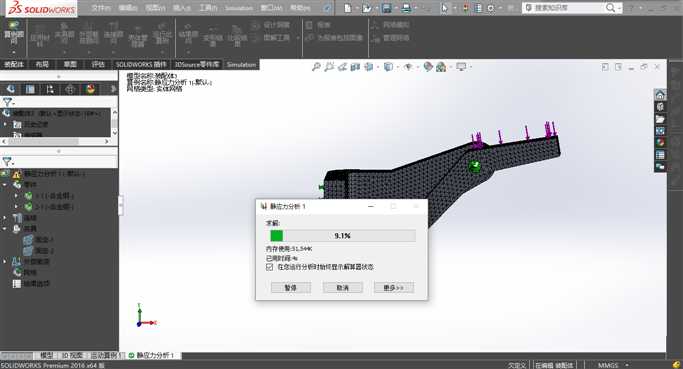Click the 取消 cancel button in solver dialog
Viewport: 683px width, 369px height.
pyautogui.click(x=342, y=288)
